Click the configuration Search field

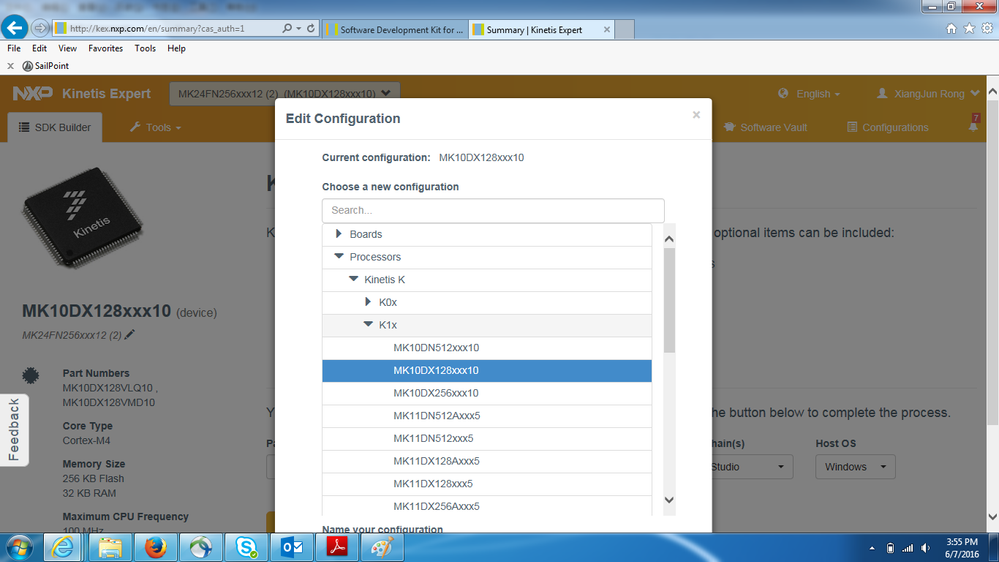pos(493,210)
